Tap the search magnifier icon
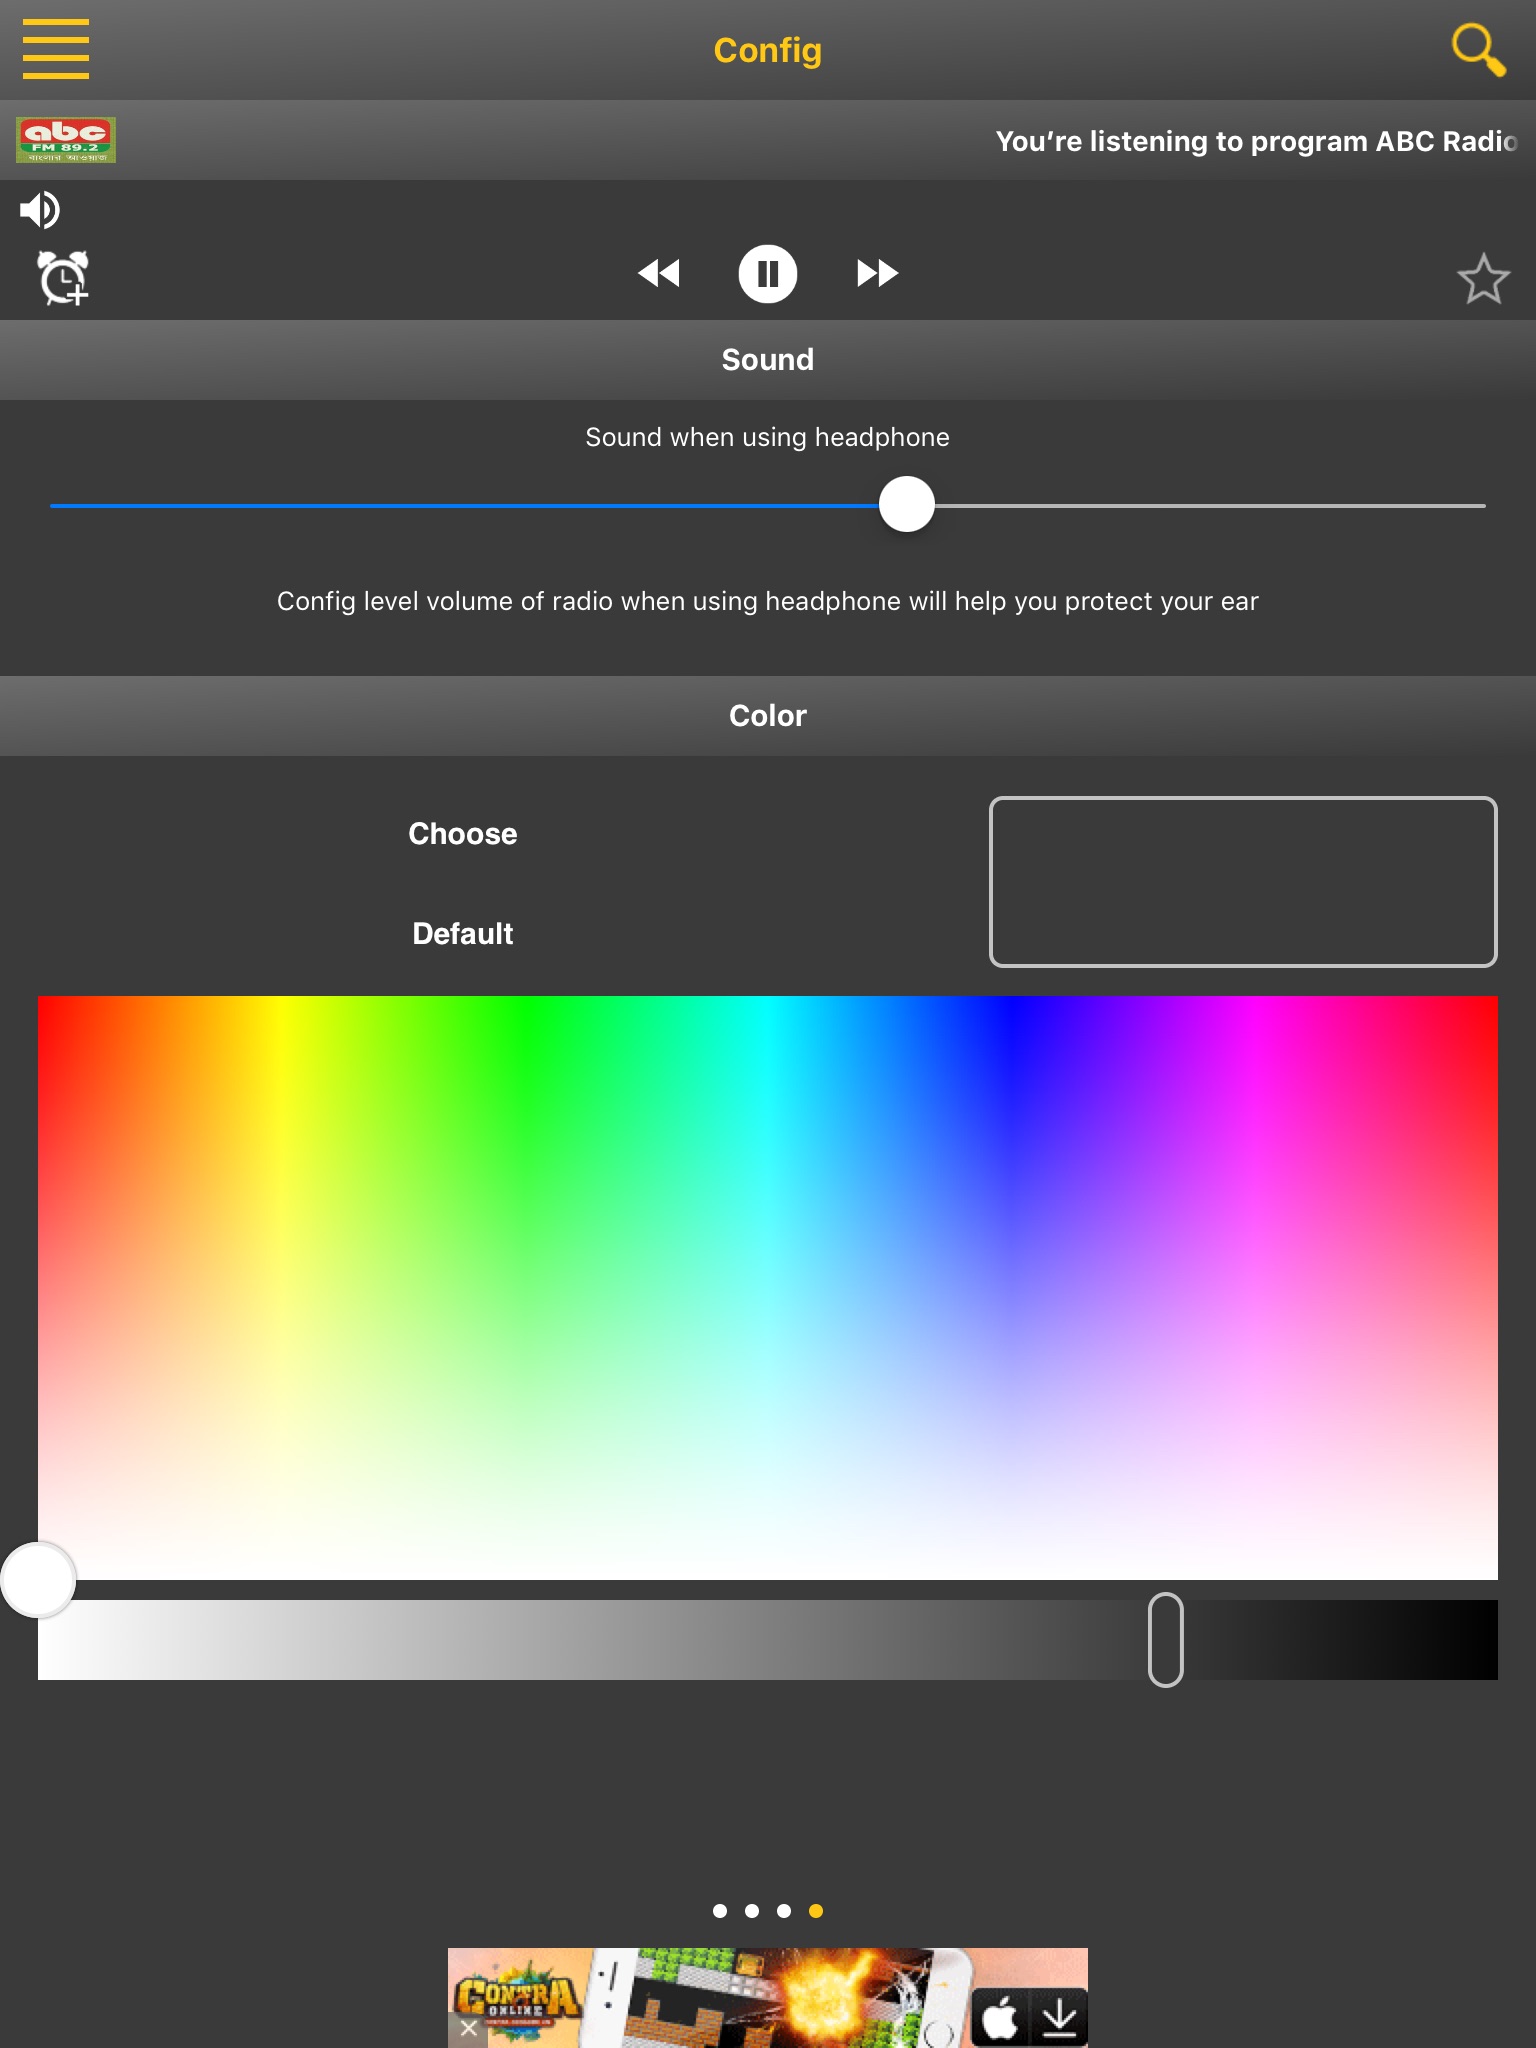Screen dimensions: 1536x2048 click(1477, 49)
